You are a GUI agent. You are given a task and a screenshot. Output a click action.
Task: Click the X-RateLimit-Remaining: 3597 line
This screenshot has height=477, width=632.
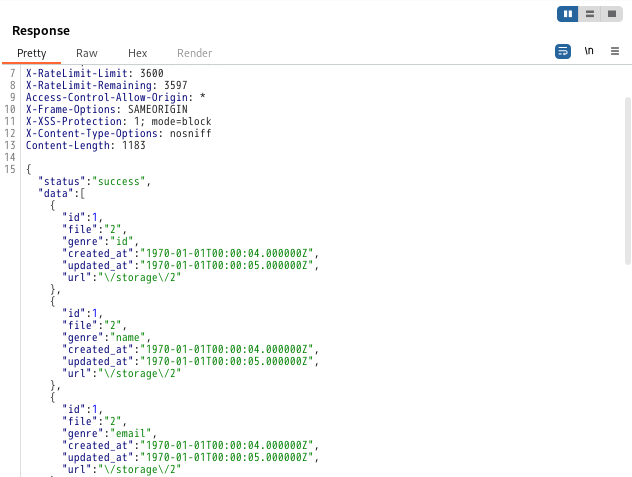click(x=106, y=85)
